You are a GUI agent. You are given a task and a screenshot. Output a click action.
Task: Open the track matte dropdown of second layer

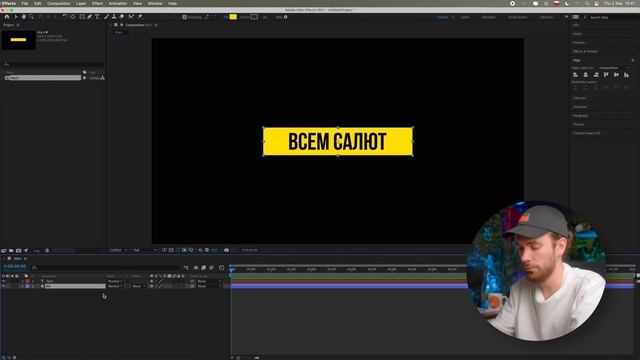coord(139,286)
